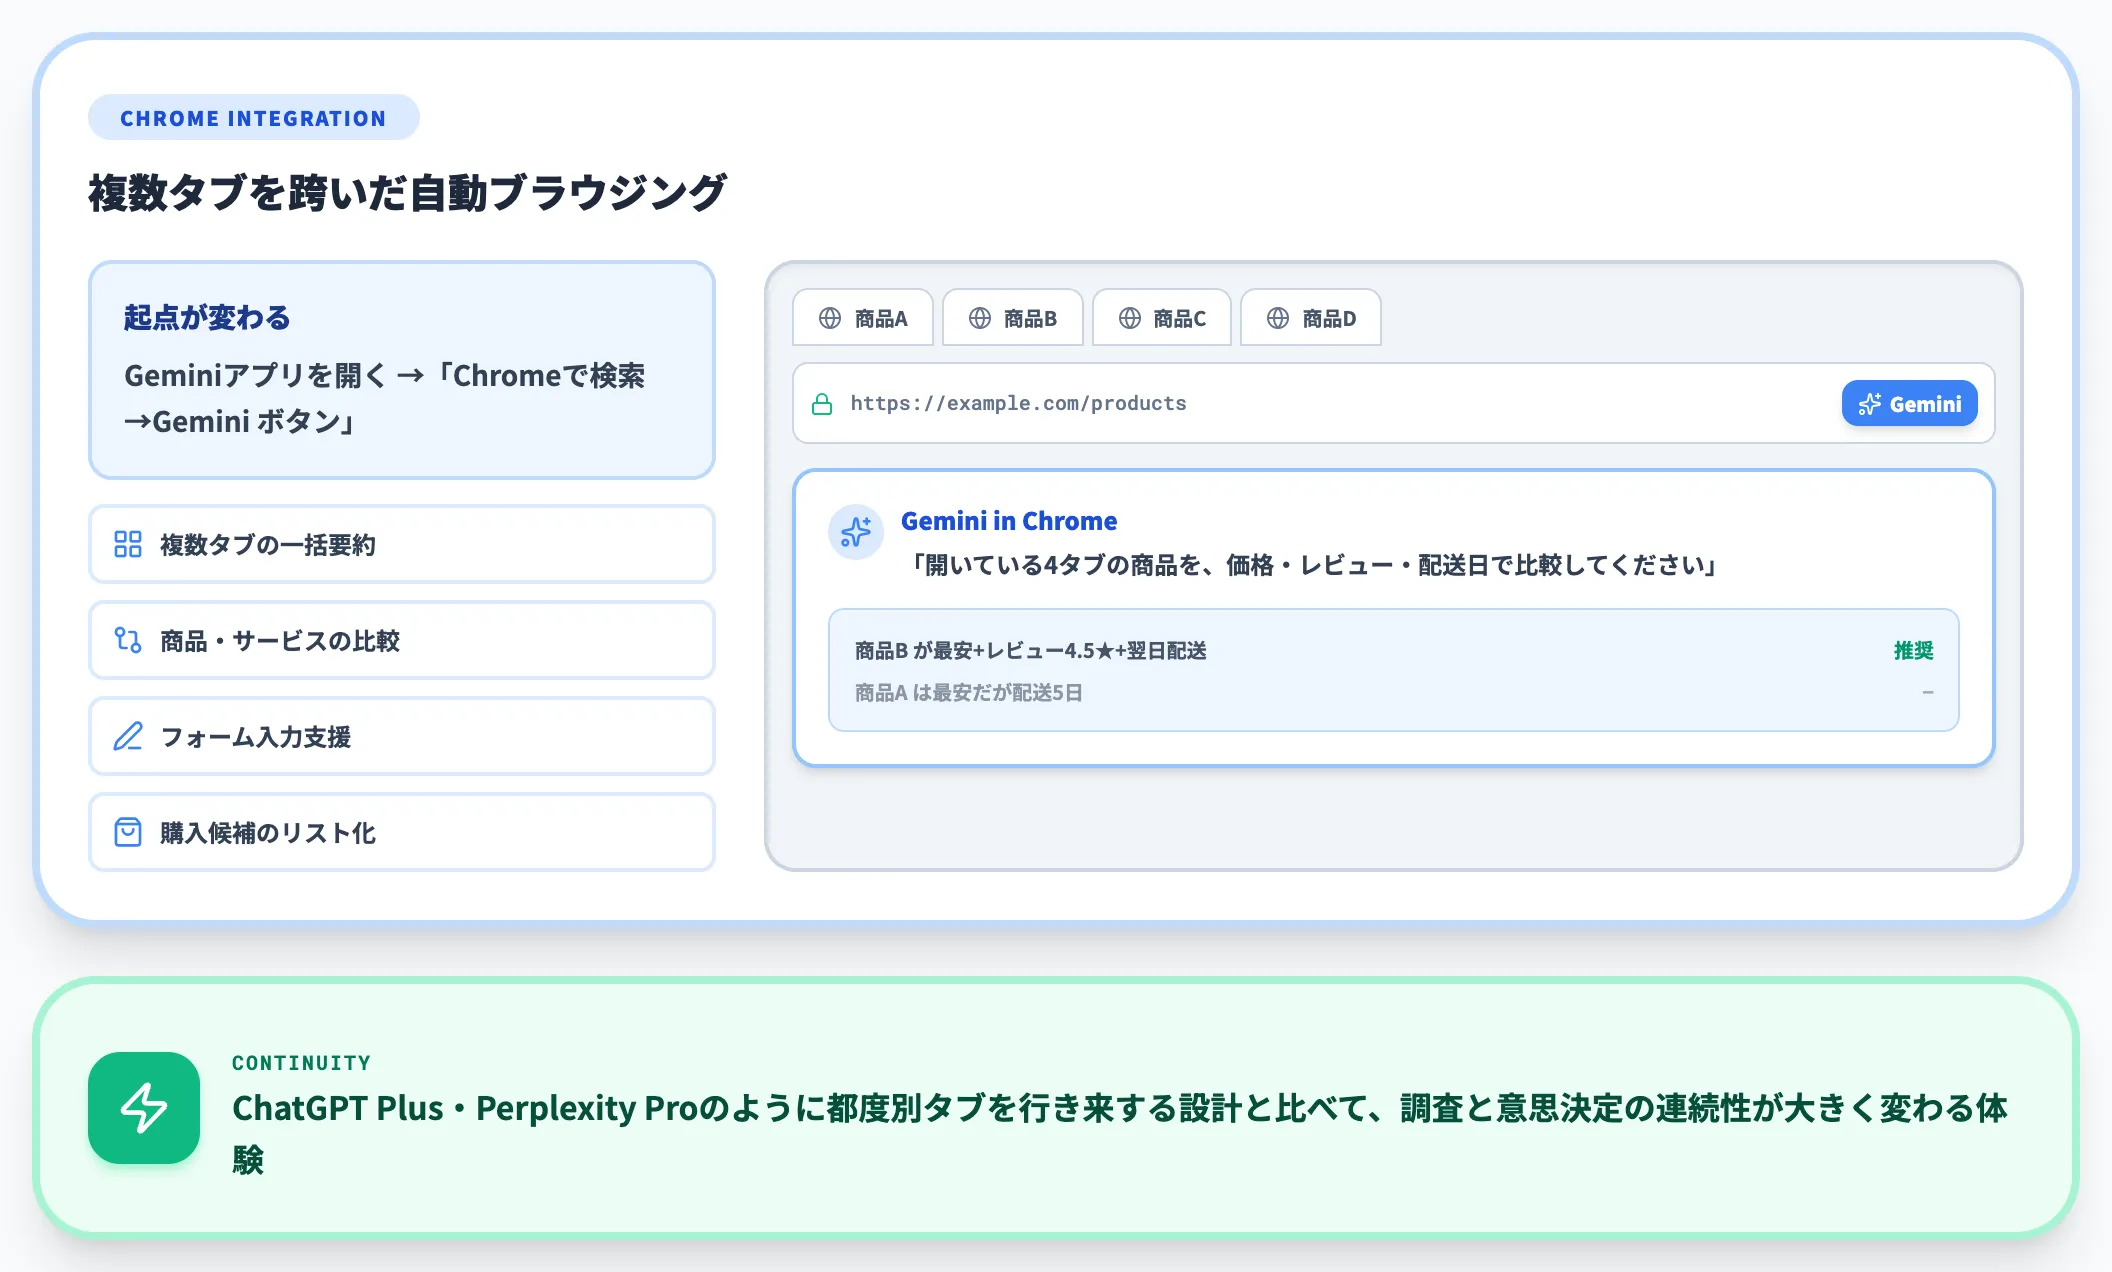
Task: Click the grid icon beside 複数タブの一括要約
Action: pyautogui.click(x=128, y=544)
